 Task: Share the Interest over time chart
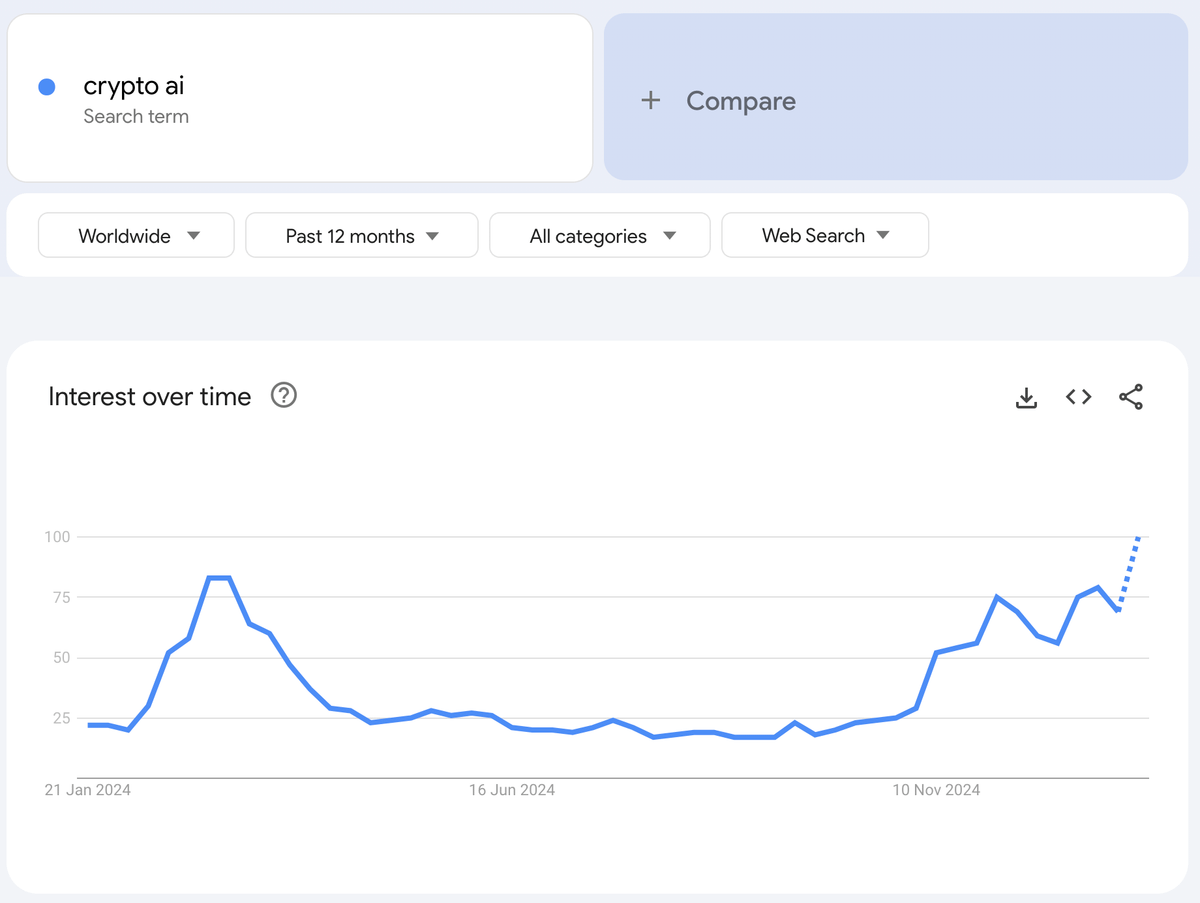coord(1131,397)
